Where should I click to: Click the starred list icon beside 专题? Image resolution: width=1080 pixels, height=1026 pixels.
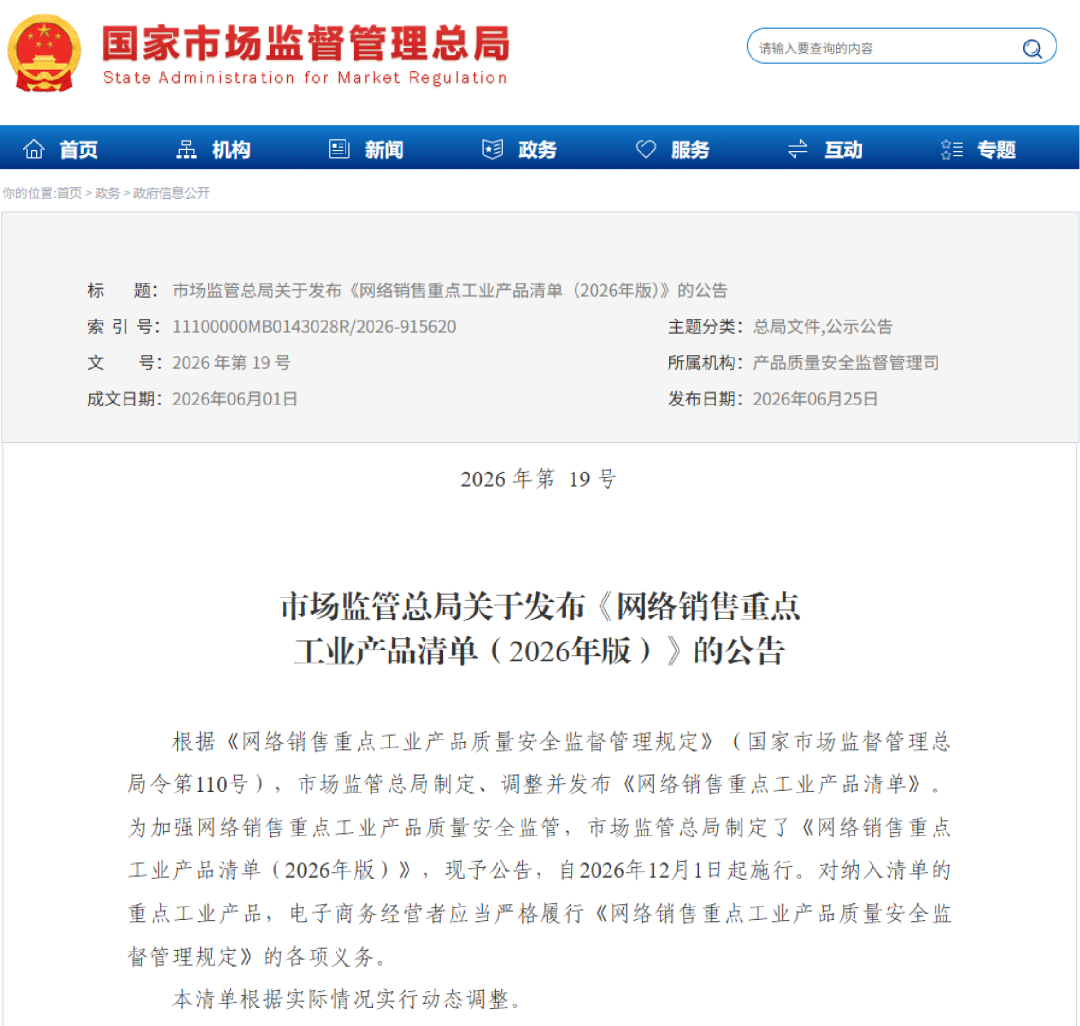[x=951, y=149]
